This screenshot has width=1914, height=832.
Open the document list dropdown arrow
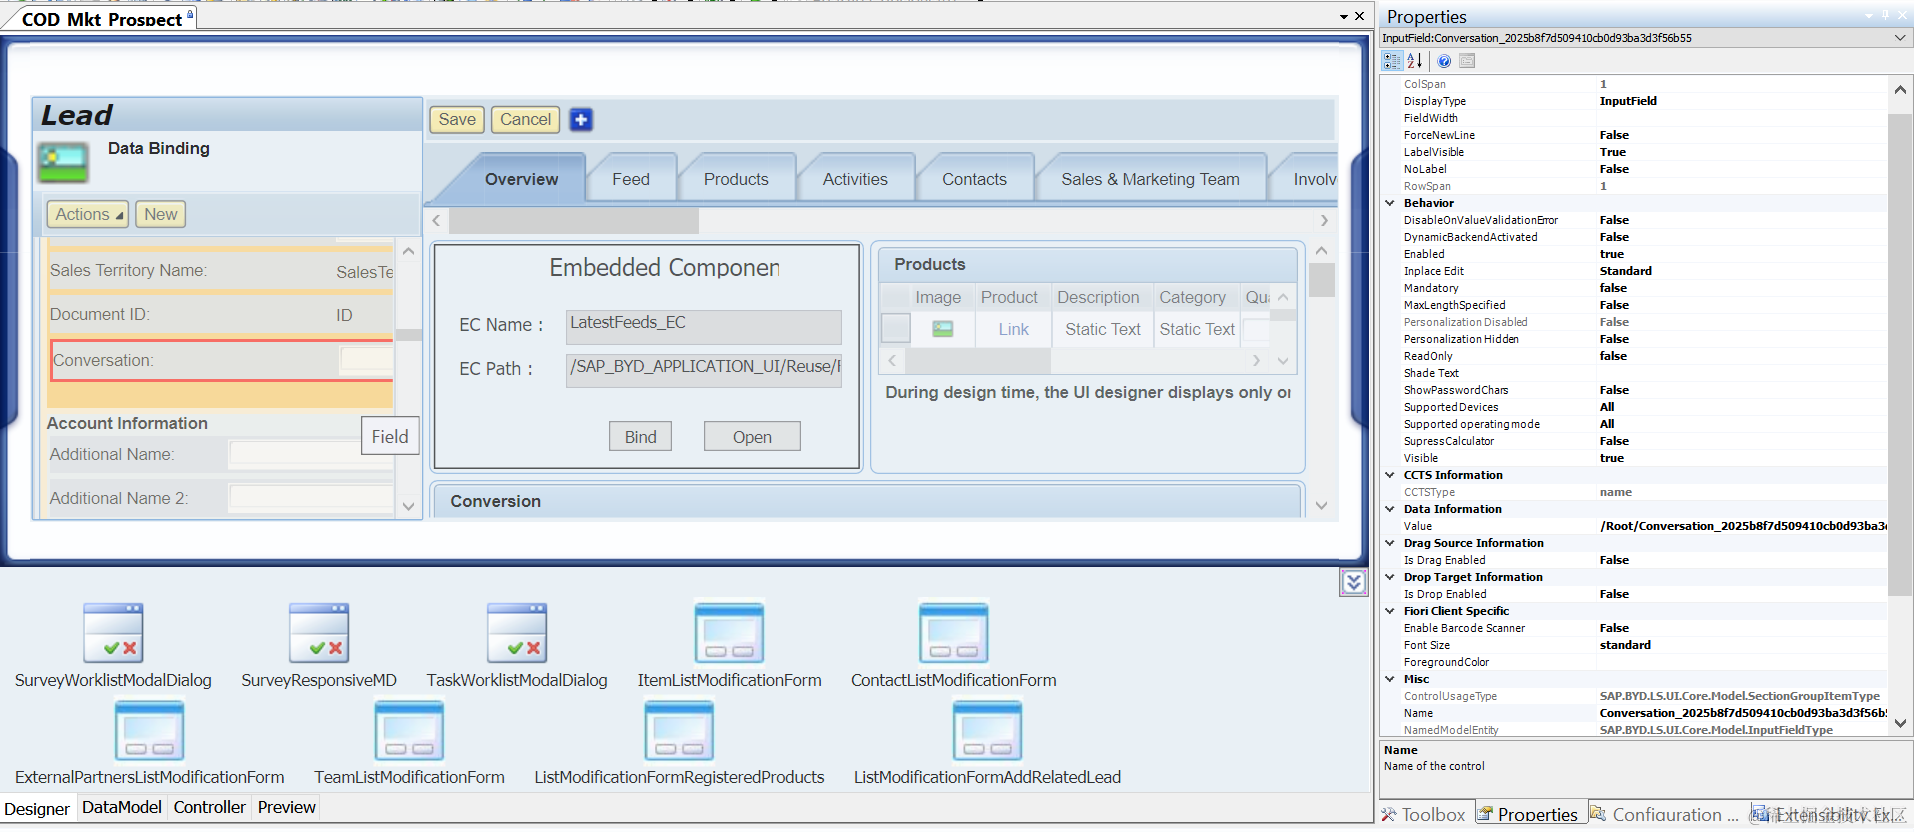click(x=1344, y=17)
